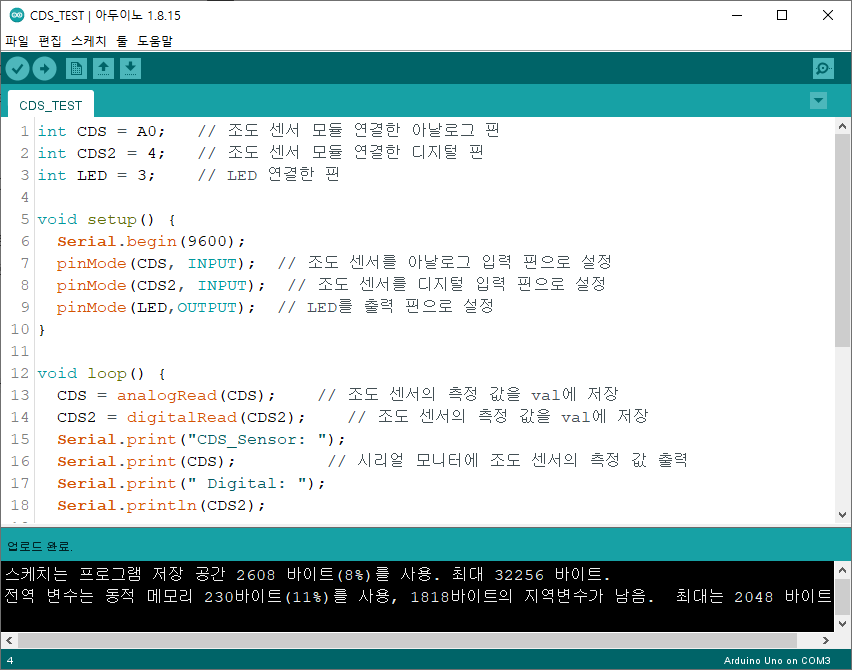Open the Serial Monitor magnifier icon
852x670 pixels.
tap(823, 68)
